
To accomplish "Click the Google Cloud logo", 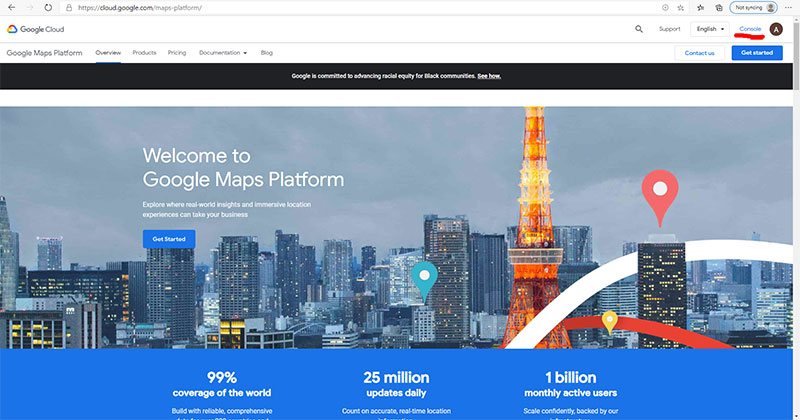I will click(x=36, y=29).
